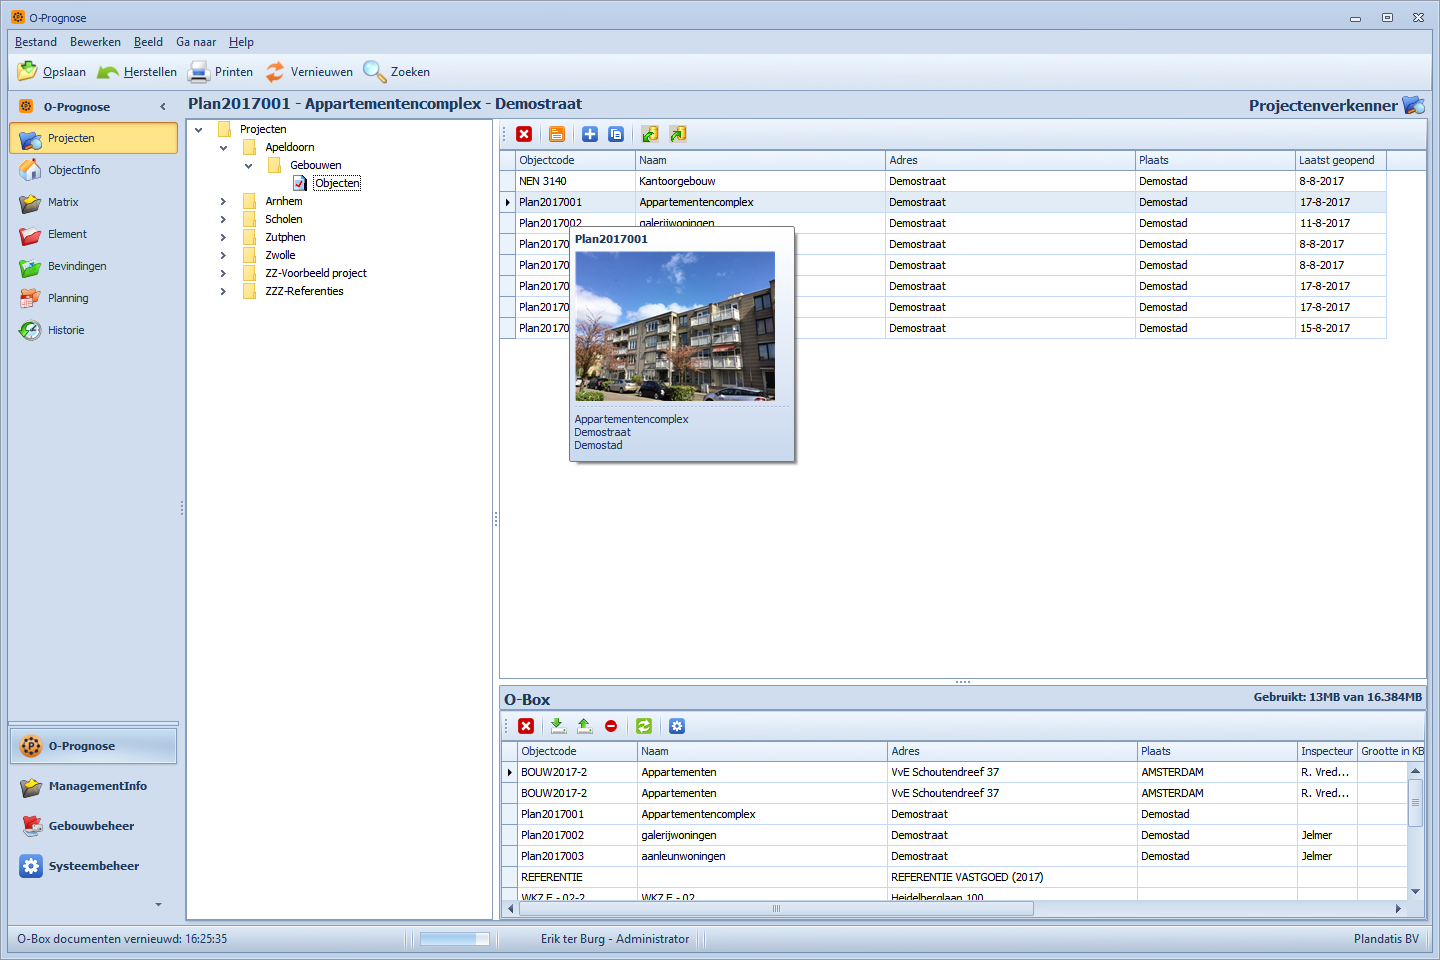1440x960 pixels.
Task: Open Projecten in the sidebar
Action: pos(93,138)
